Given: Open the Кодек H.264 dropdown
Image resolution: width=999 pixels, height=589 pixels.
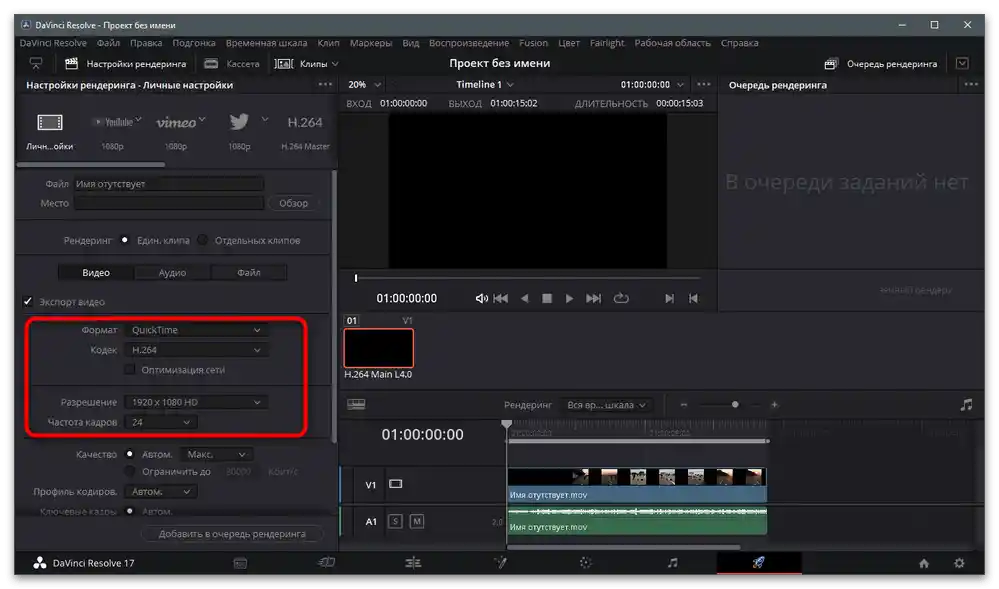Looking at the screenshot, I should point(196,350).
